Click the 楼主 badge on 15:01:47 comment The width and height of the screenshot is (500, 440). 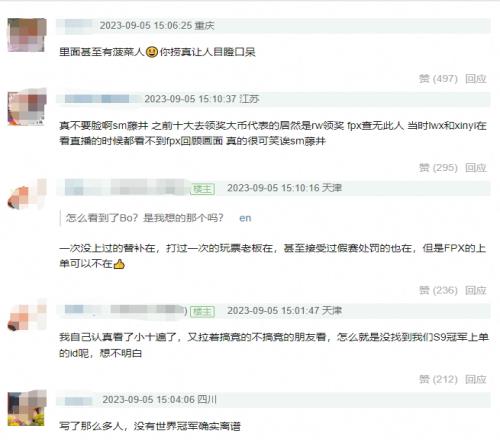pyautogui.click(x=202, y=312)
